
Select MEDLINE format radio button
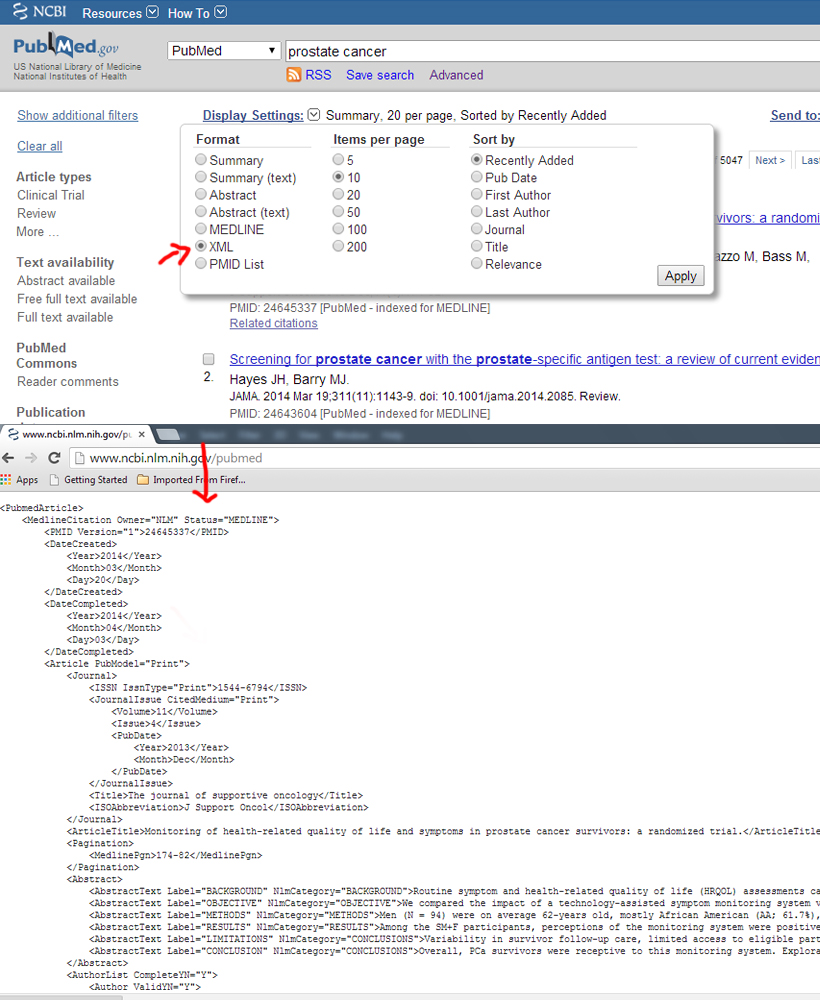201,228
